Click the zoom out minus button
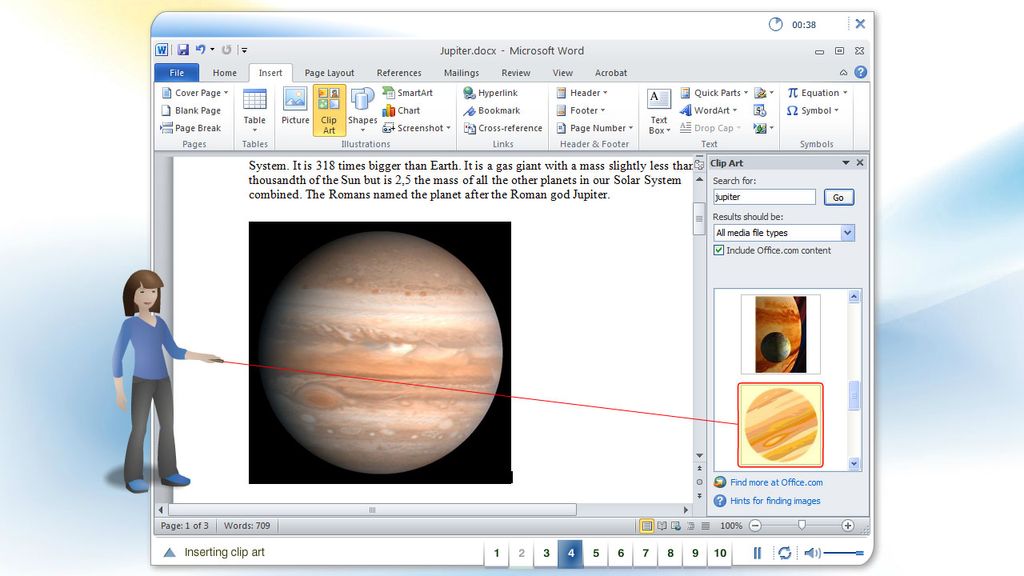 pos(756,526)
